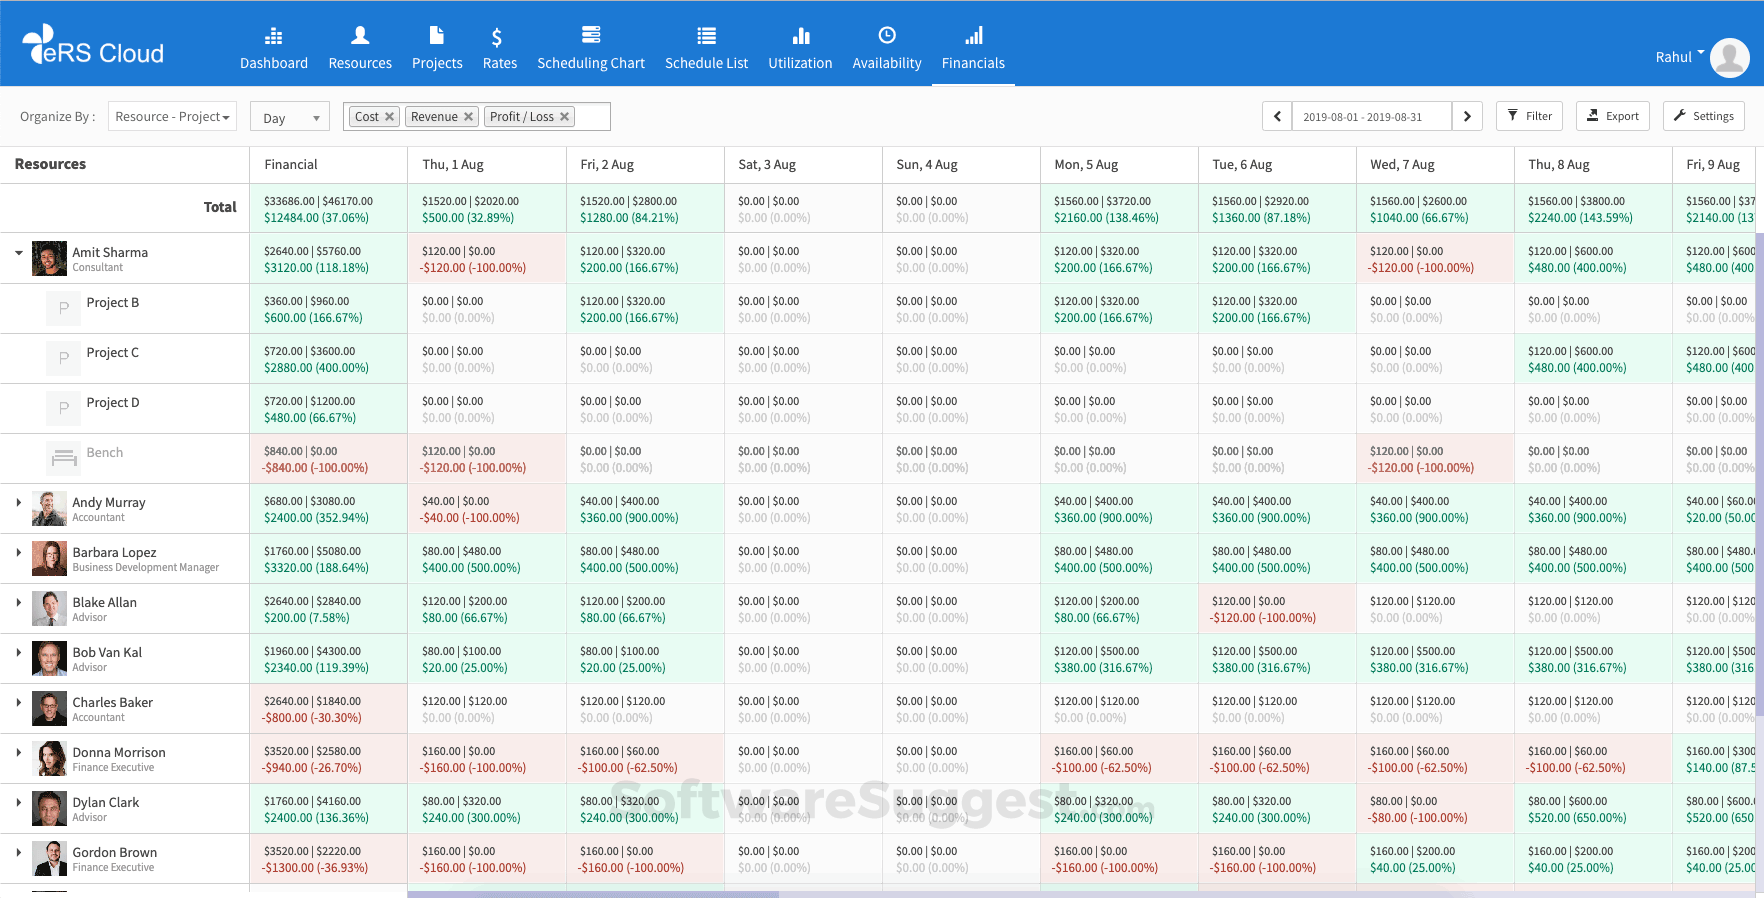Viewport: 1764px width, 898px height.
Task: Click the Export button
Action: point(1613,116)
